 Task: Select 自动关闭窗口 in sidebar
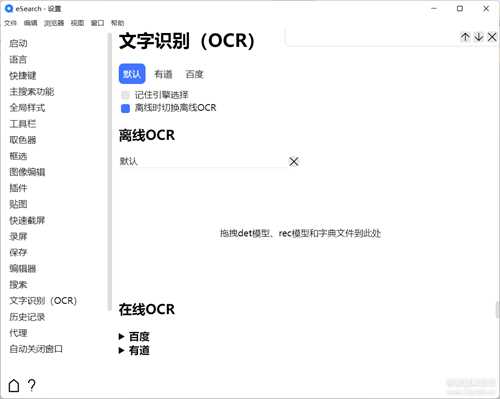[x=36, y=349]
